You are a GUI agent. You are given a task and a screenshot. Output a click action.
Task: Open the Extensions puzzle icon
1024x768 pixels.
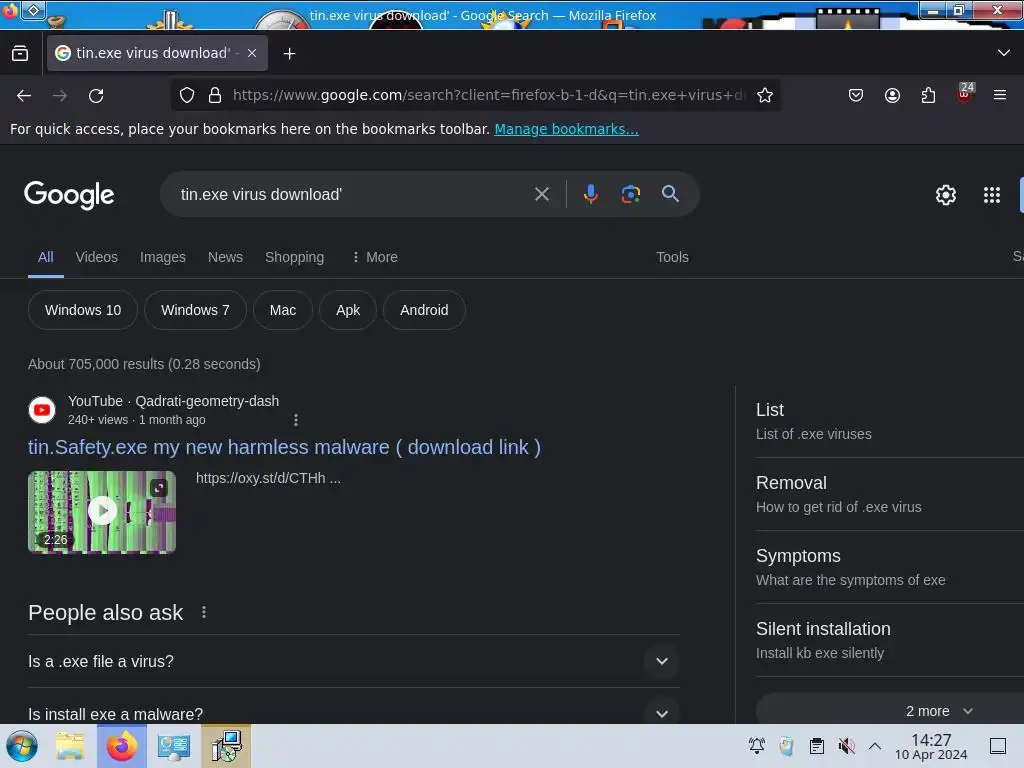coord(928,95)
